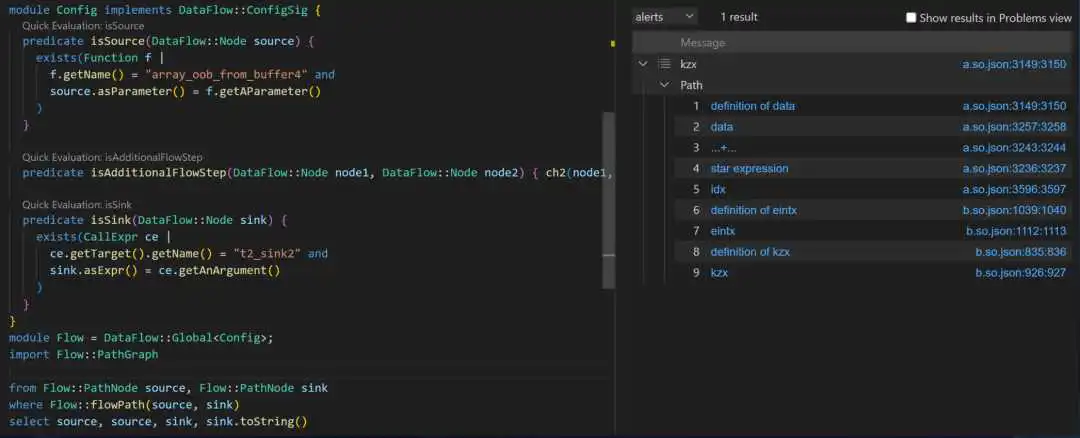The width and height of the screenshot is (1080, 438).
Task: Select path step 9 kzx
Action: pyautogui.click(x=719, y=273)
